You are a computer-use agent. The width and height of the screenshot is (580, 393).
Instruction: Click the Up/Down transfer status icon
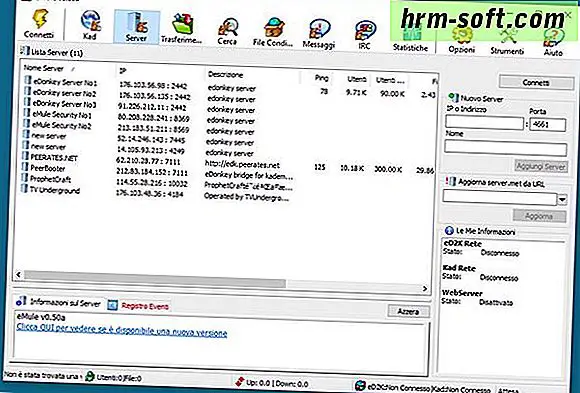tap(240, 382)
